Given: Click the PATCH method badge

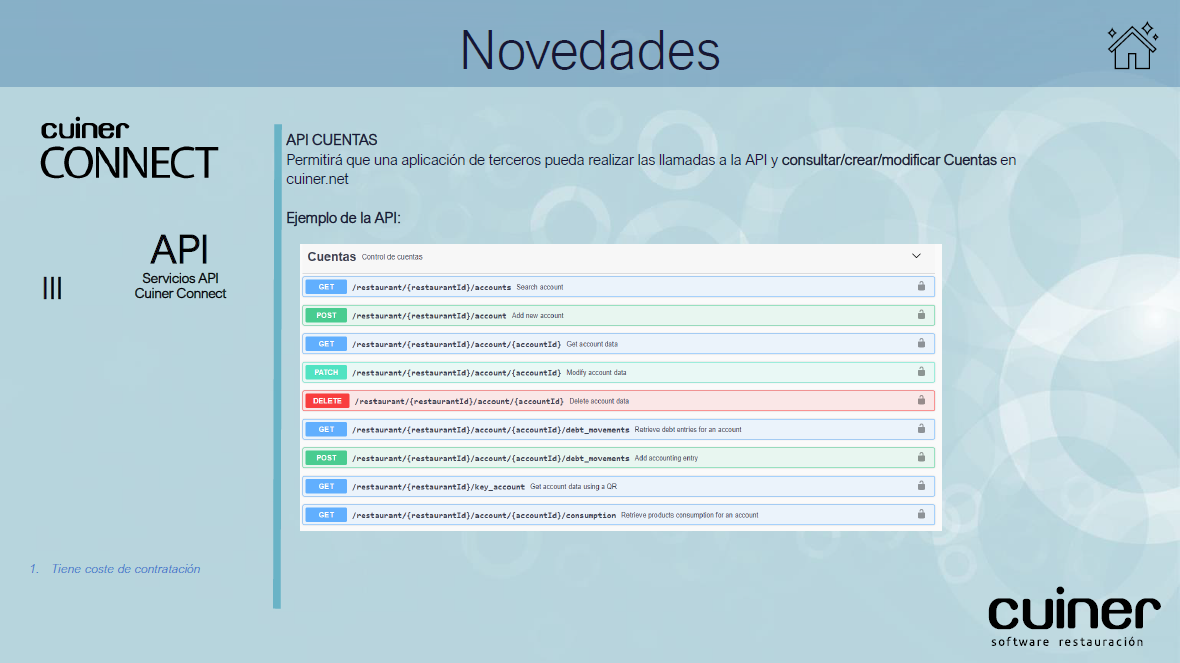Looking at the screenshot, I should point(326,373).
